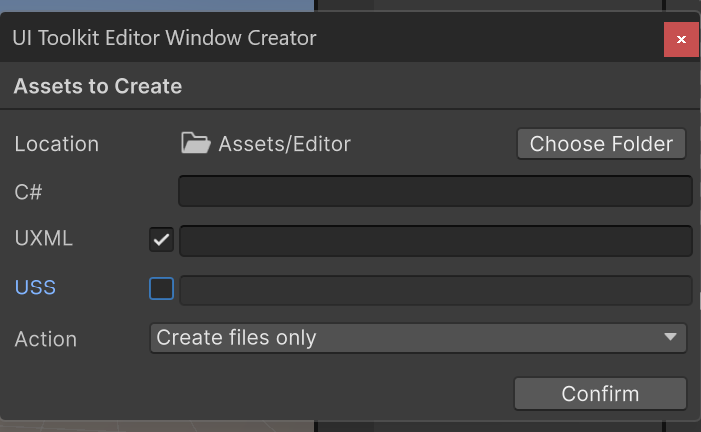Viewport: 701px width, 432px height.
Task: Enable the USS checkbox
Action: 161,288
